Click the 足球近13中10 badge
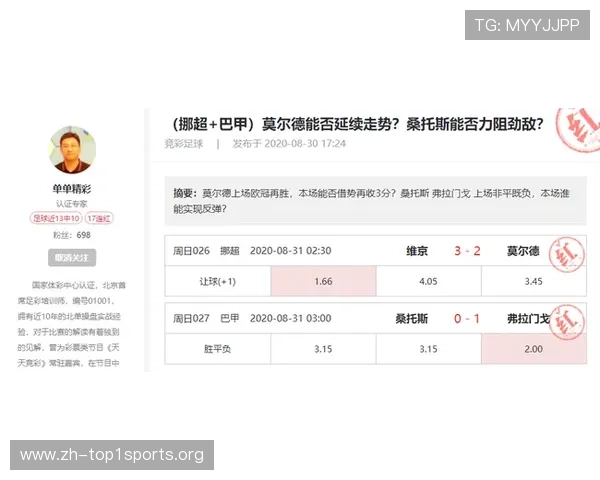Screen dimensions: 600x480 (x=56, y=218)
